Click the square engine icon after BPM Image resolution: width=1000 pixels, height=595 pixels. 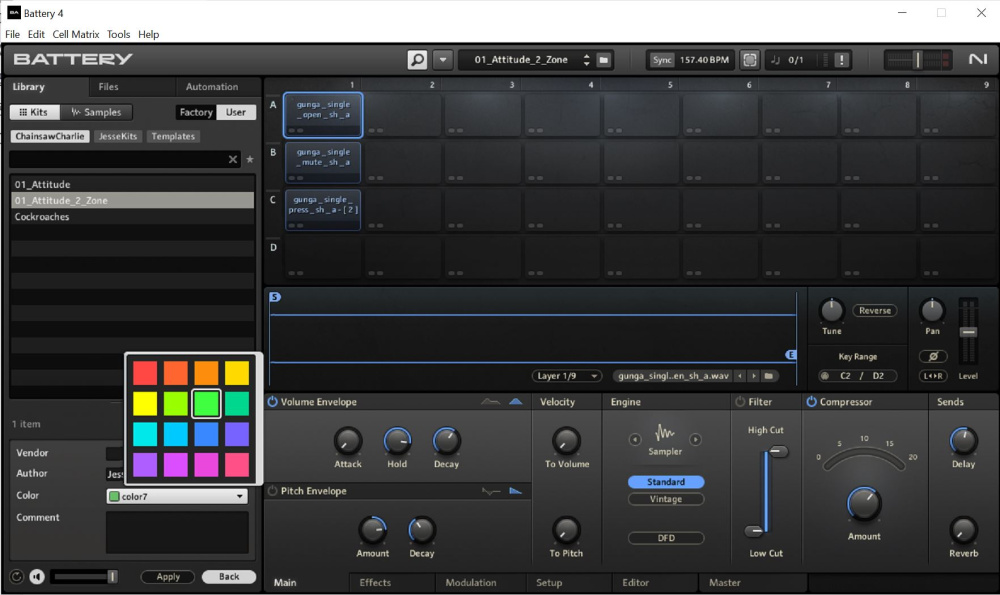[750, 60]
